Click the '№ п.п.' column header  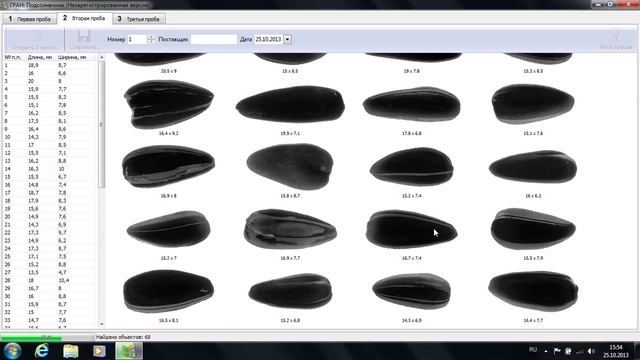(x=13, y=57)
